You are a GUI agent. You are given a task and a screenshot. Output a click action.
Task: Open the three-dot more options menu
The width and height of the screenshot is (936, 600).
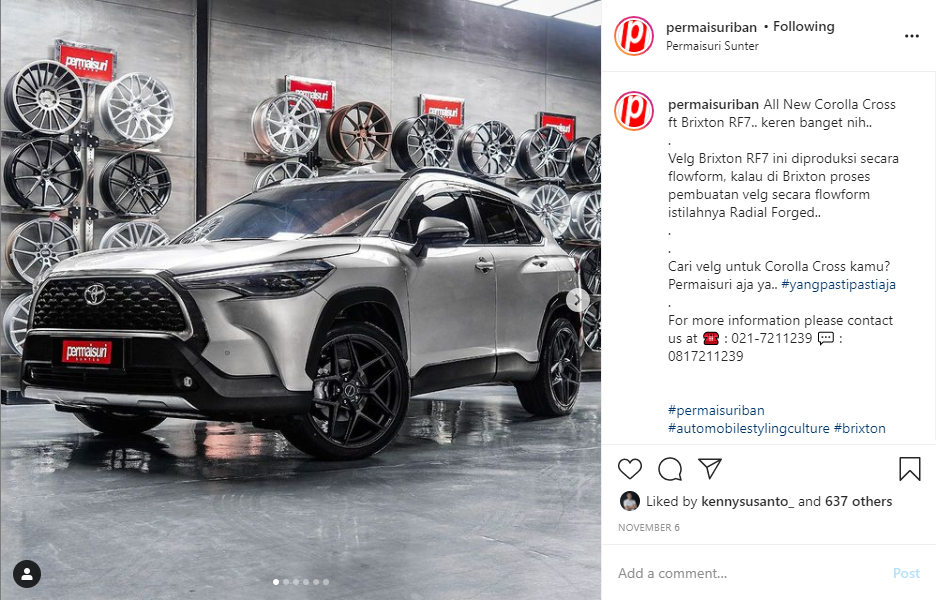tap(912, 36)
